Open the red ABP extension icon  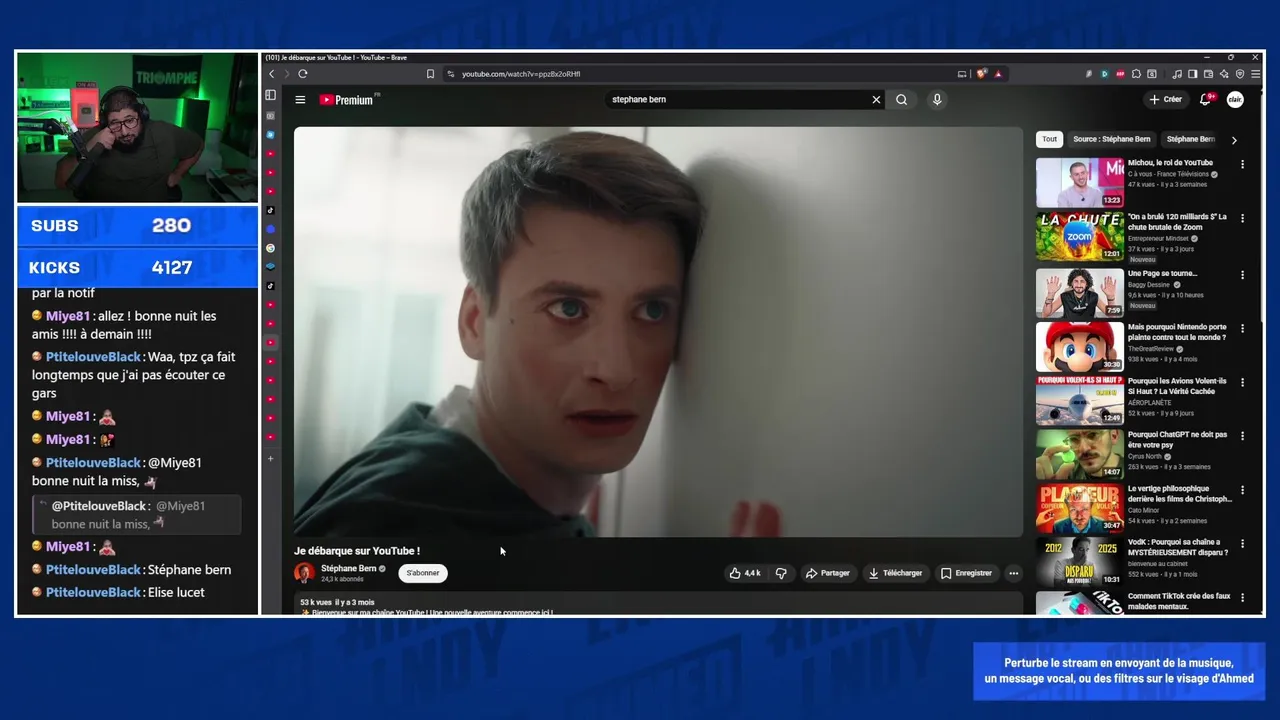point(1120,74)
